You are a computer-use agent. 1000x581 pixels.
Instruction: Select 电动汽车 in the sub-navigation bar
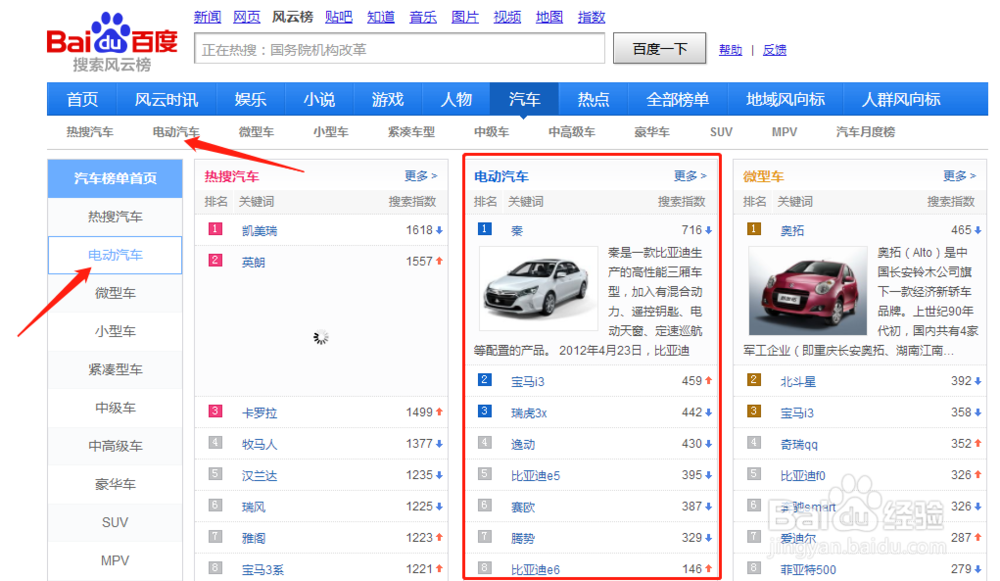[176, 132]
